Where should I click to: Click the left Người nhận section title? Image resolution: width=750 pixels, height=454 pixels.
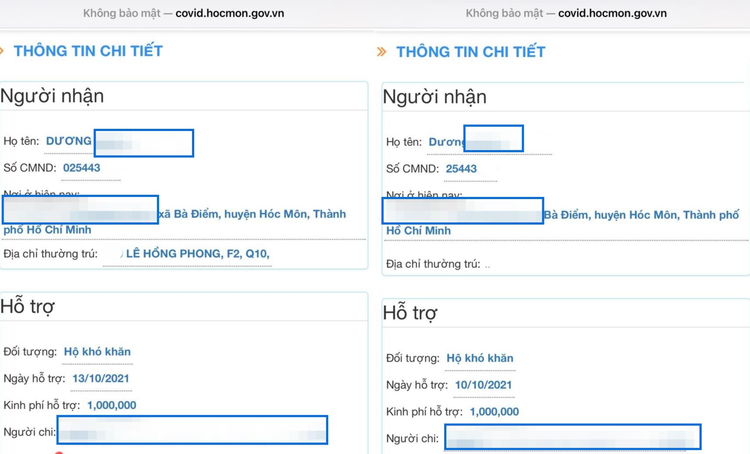[x=52, y=96]
